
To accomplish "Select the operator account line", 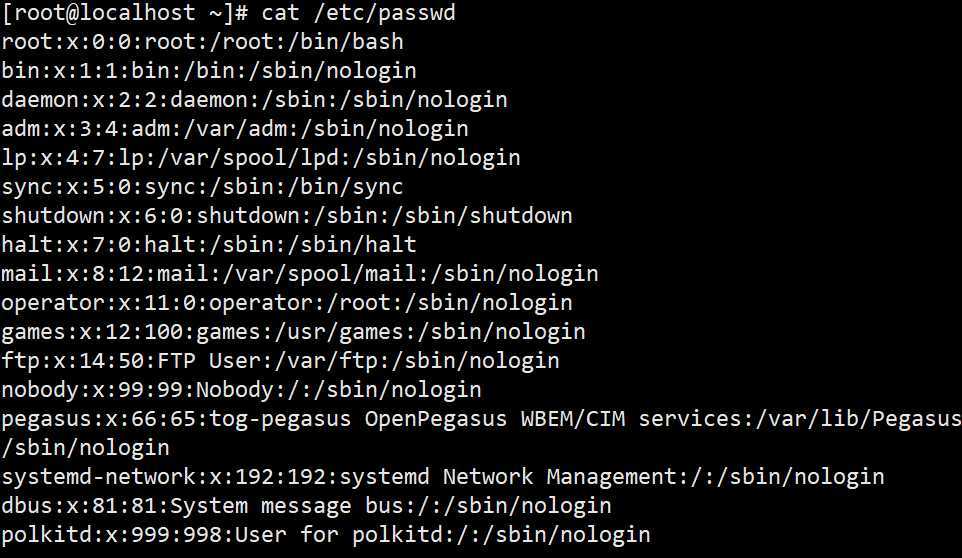I will coord(287,303).
